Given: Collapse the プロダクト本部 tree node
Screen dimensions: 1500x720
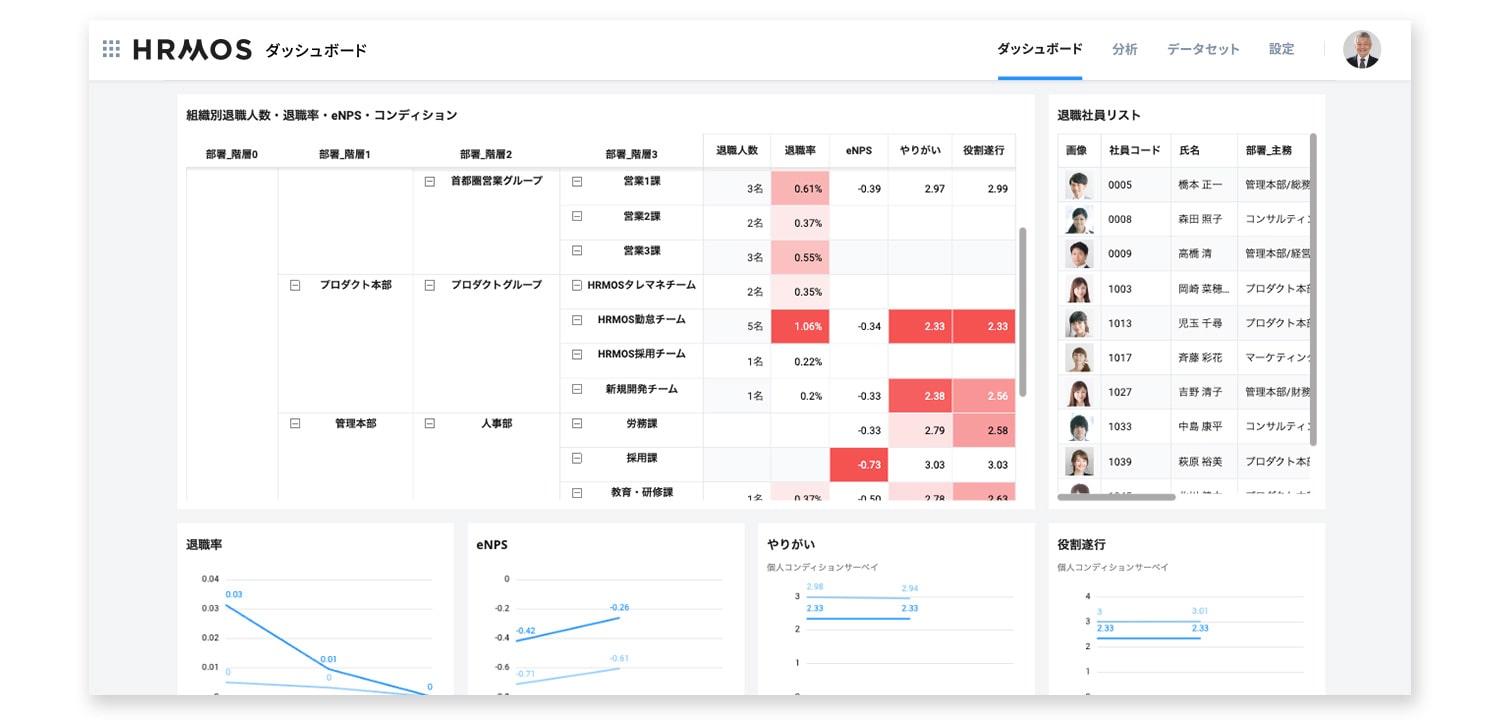Looking at the screenshot, I should click(294, 285).
